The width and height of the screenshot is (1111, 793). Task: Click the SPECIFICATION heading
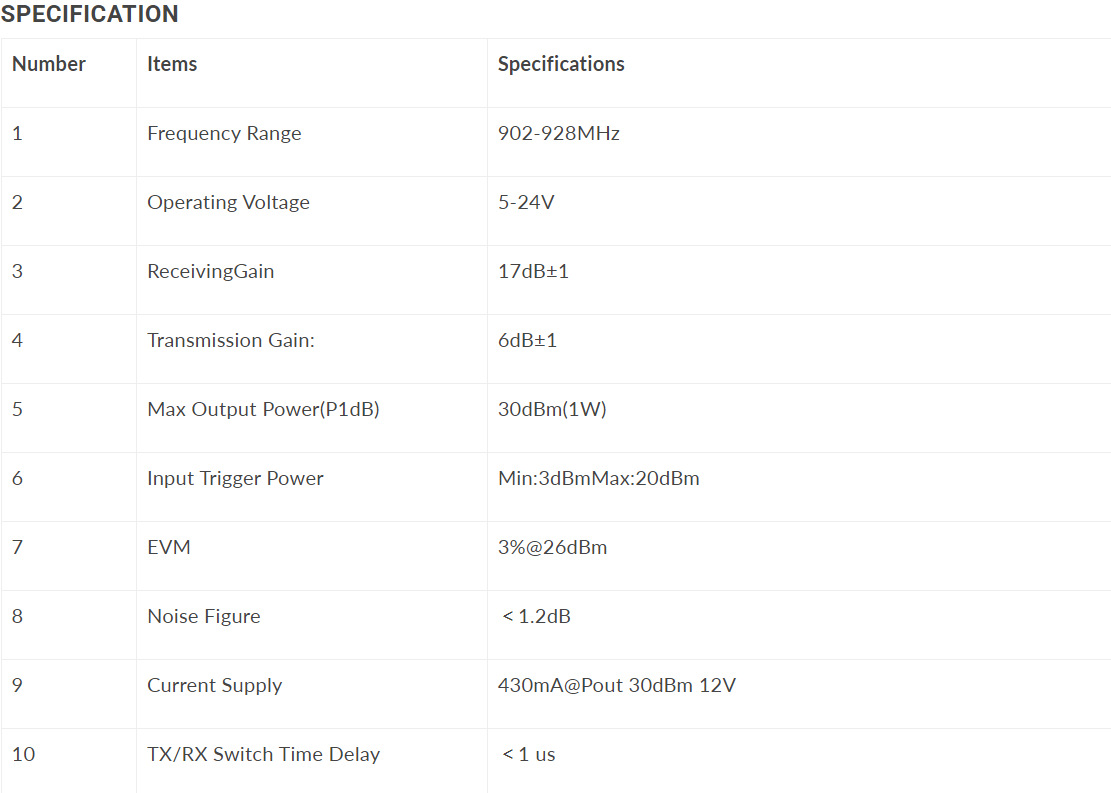pyautogui.click(x=90, y=15)
